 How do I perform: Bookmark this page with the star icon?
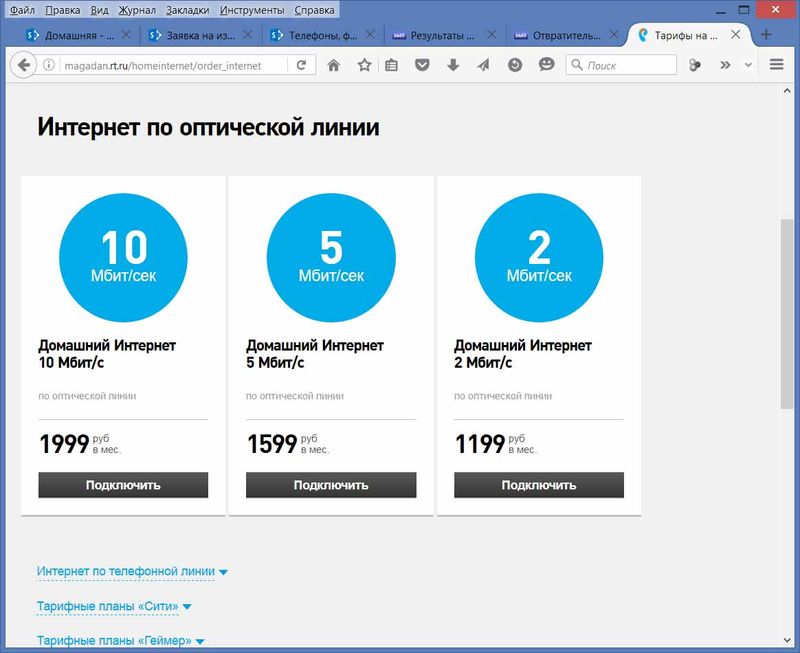click(x=364, y=65)
